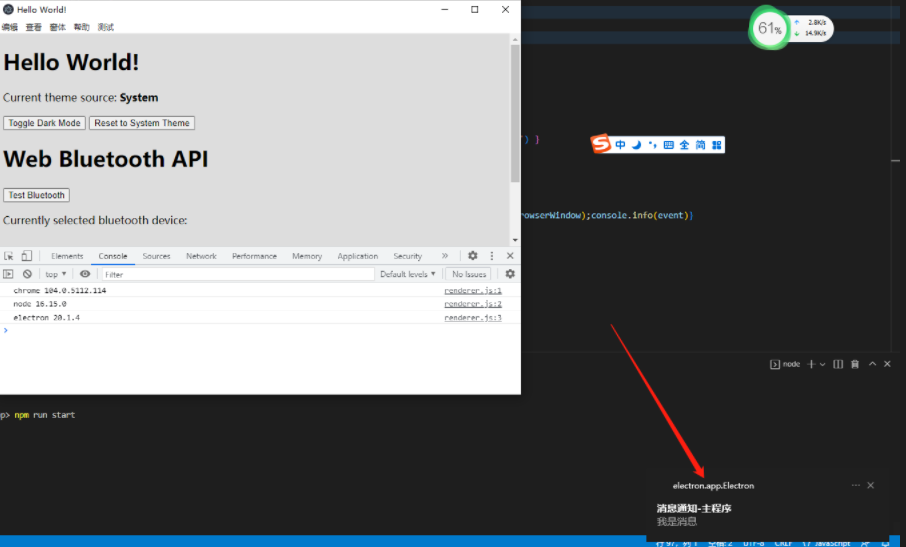Click the electron 20.1.4 console log line
This screenshot has width=906, height=547.
[x=47, y=318]
